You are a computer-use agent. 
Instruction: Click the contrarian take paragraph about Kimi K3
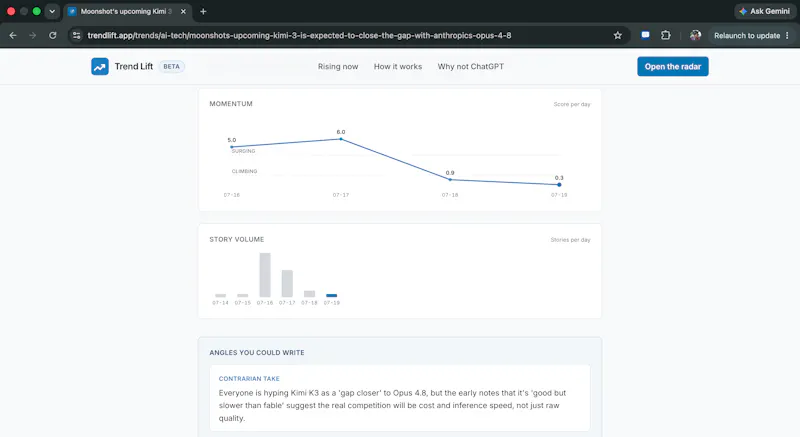click(392, 405)
